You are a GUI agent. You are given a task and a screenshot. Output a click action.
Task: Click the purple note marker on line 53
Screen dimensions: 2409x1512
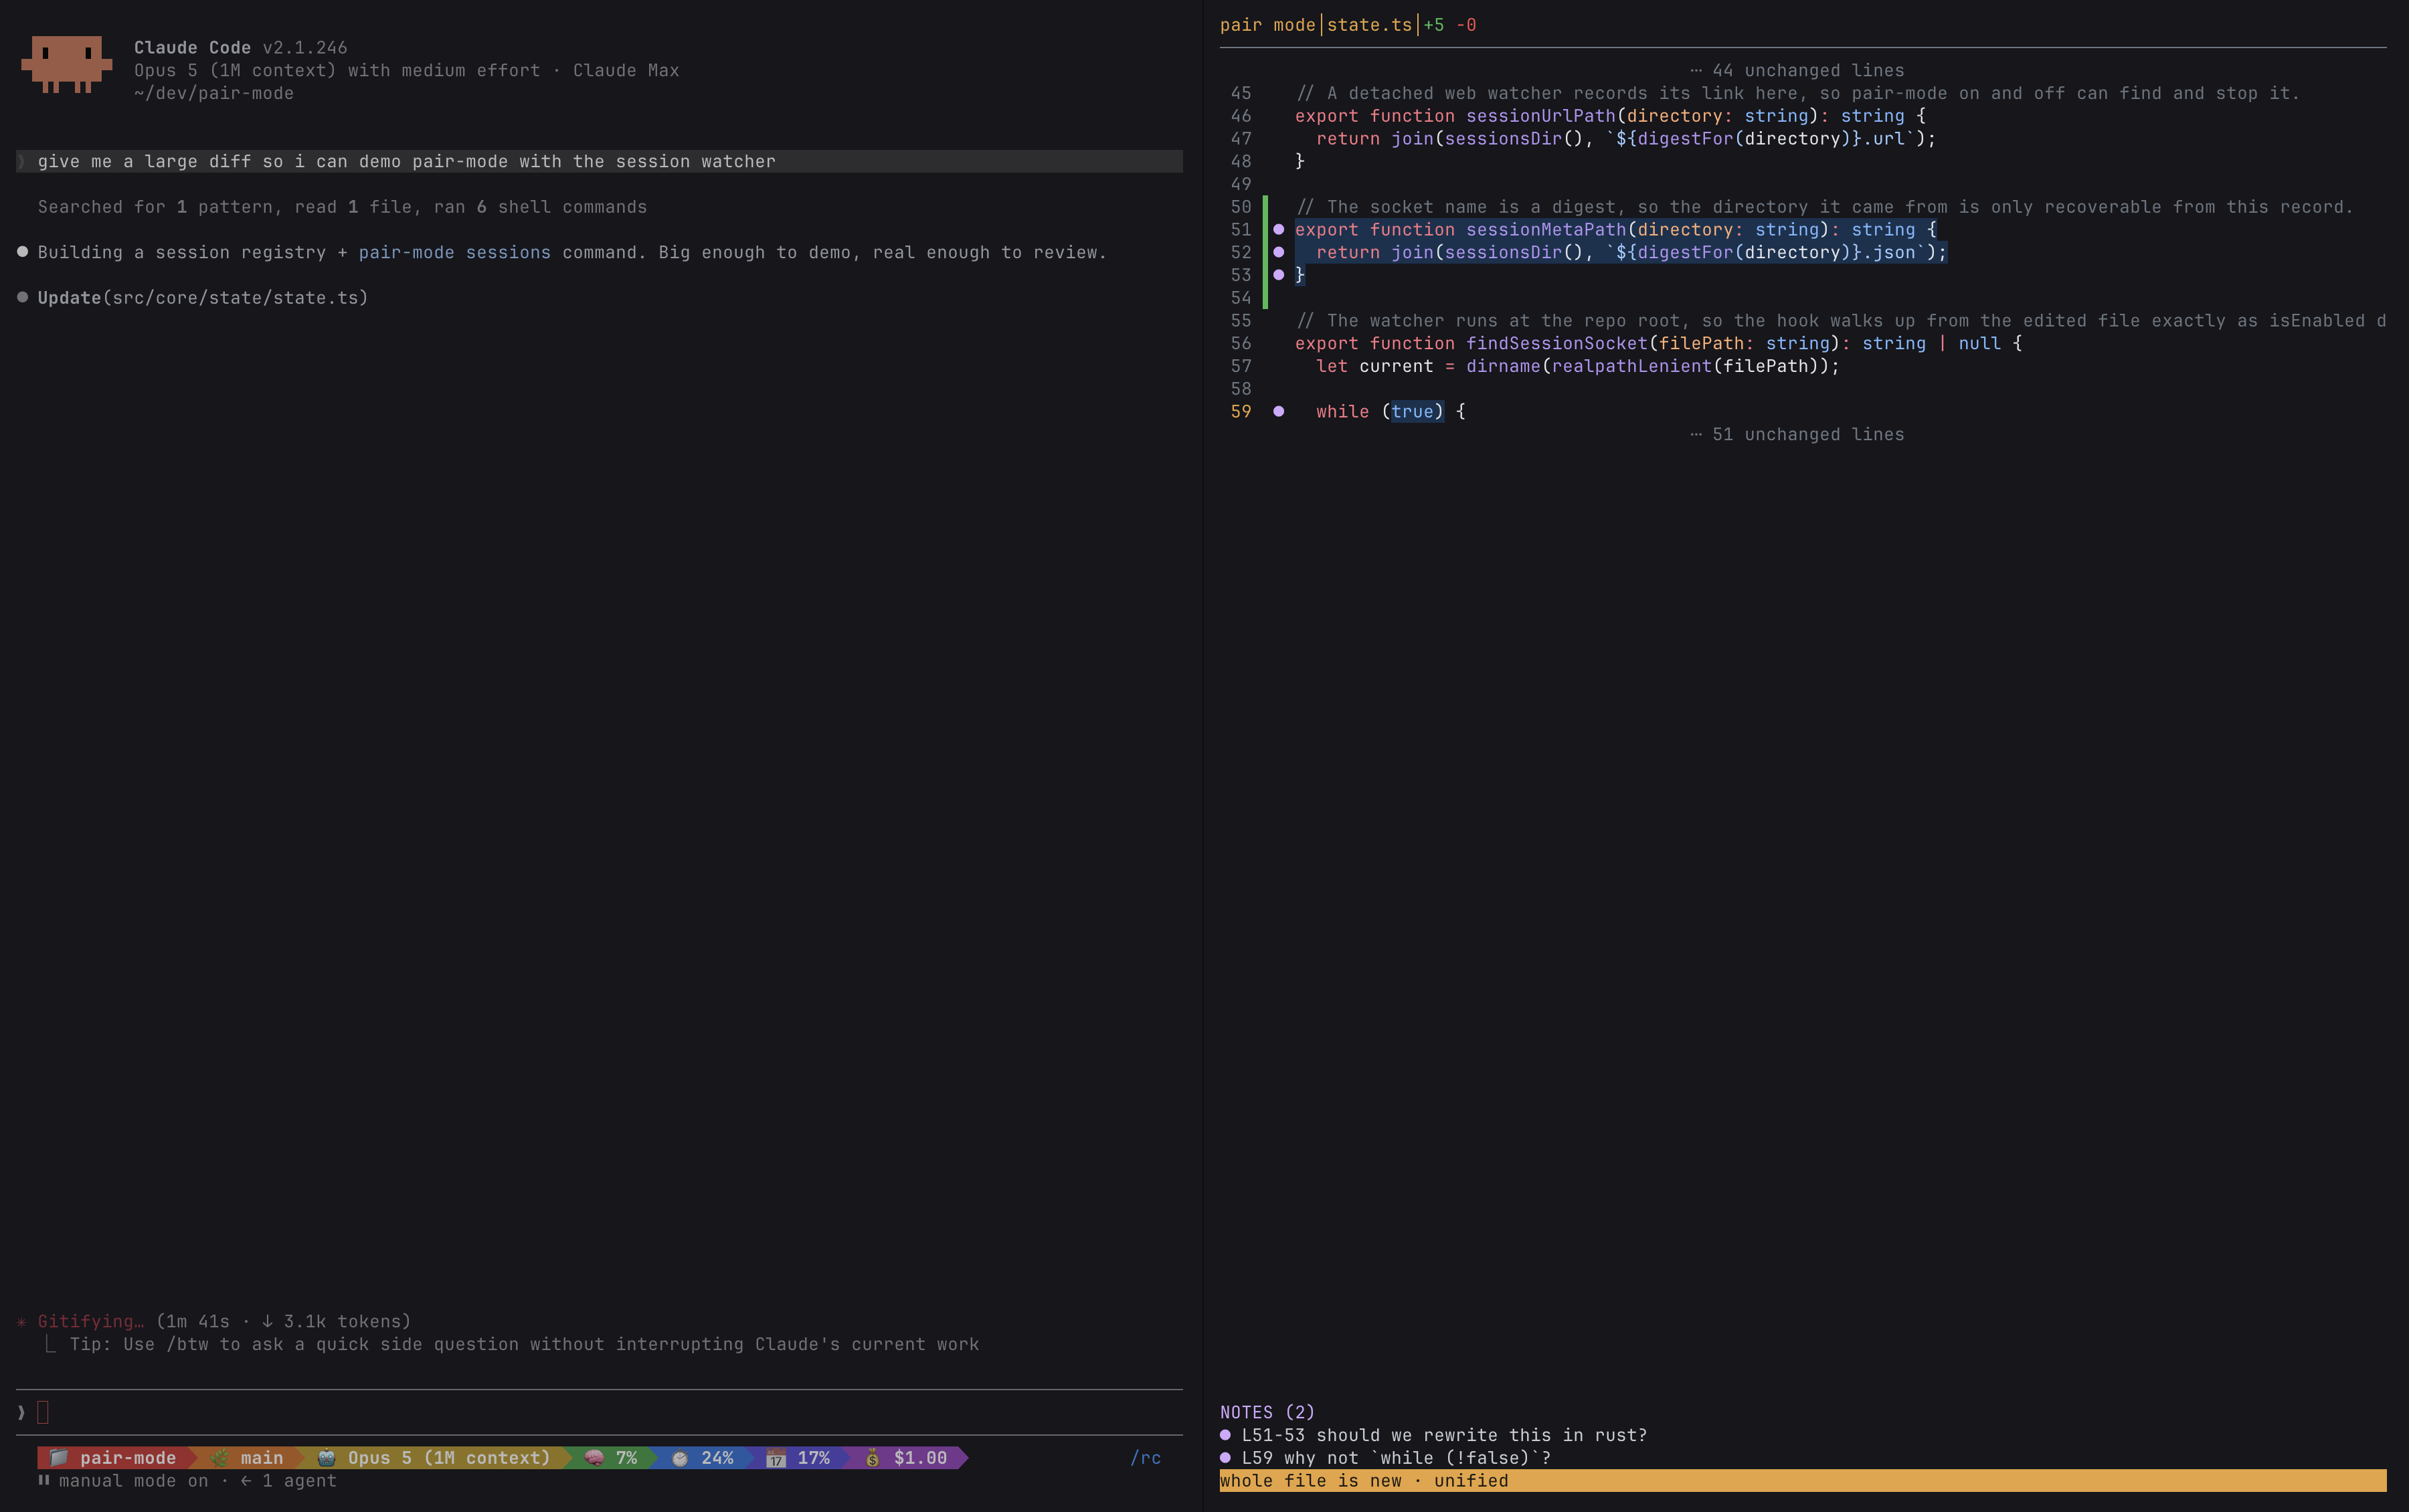1278,275
